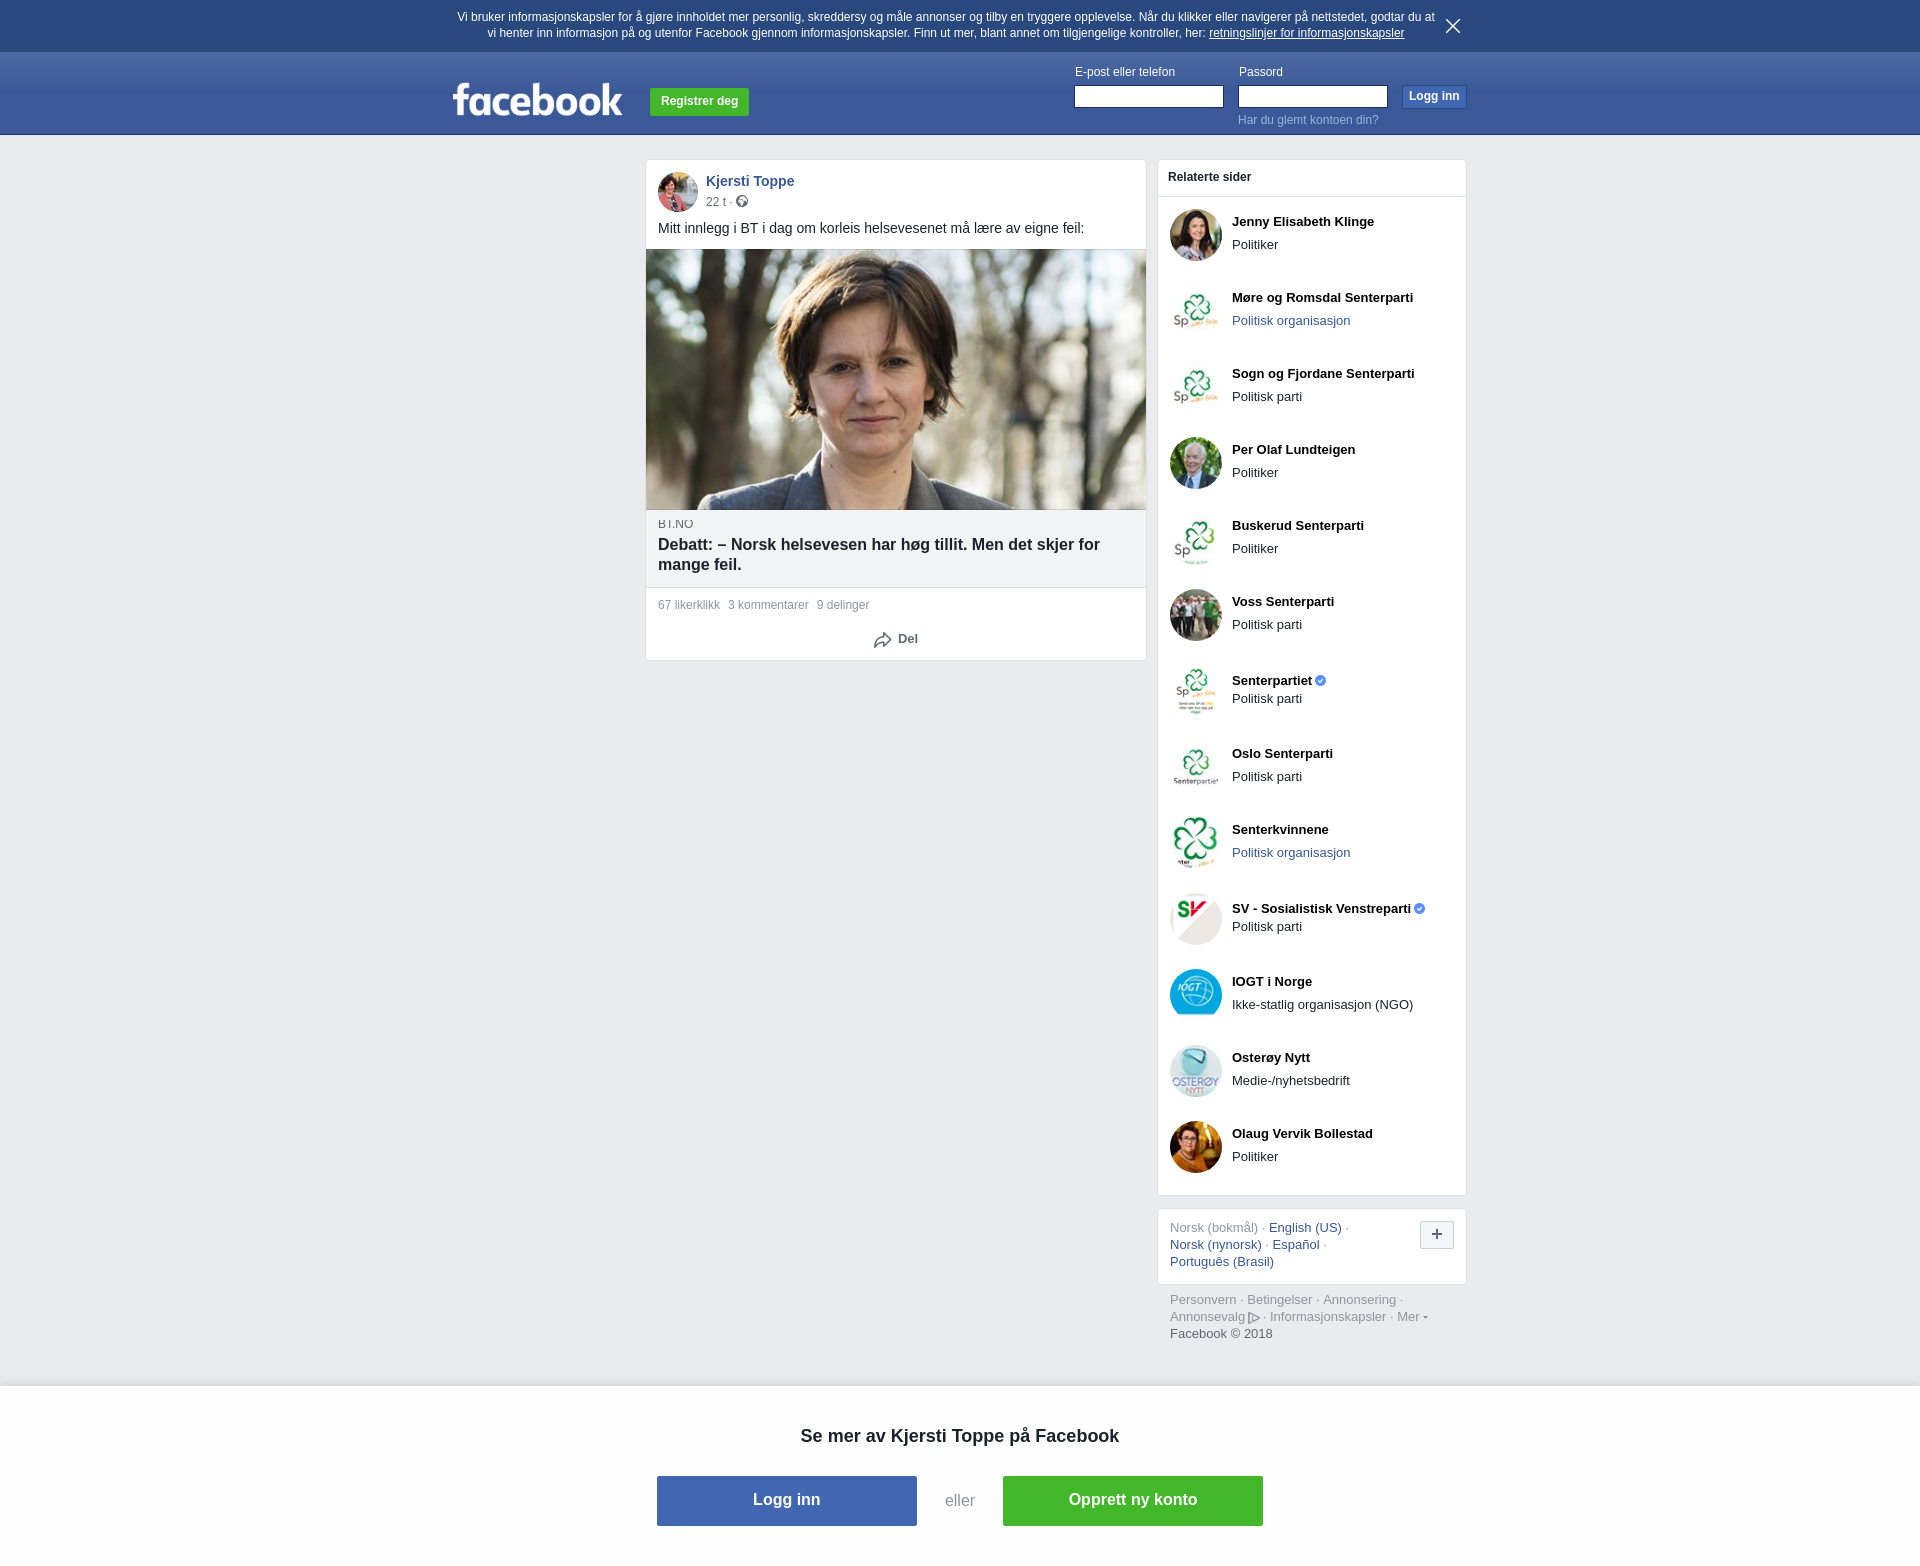Click SV verified badge icon
This screenshot has width=1920, height=1566.
click(x=1420, y=909)
